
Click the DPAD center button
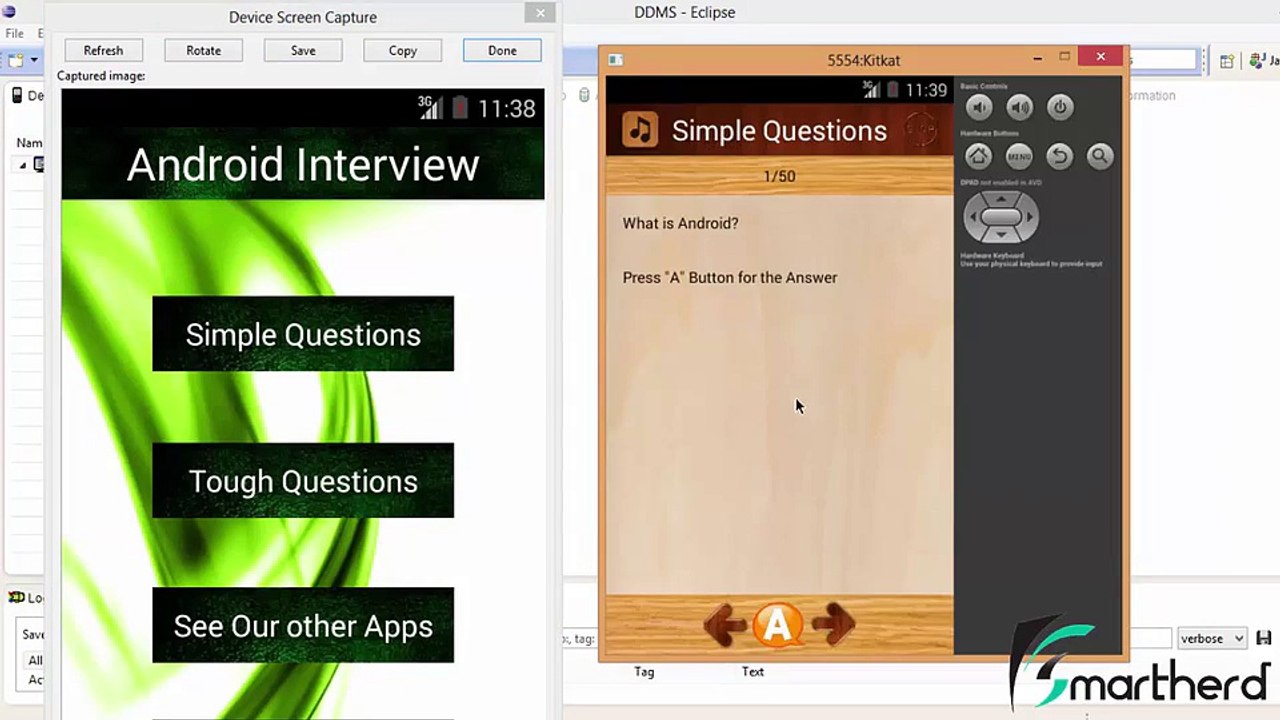(x=1001, y=217)
